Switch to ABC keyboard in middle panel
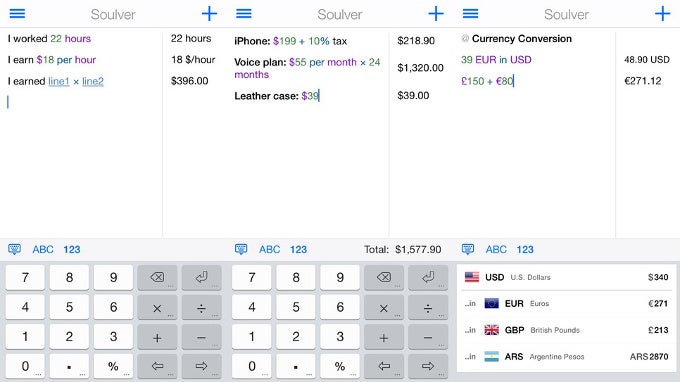Image resolution: width=680 pixels, height=382 pixels. 270,249
